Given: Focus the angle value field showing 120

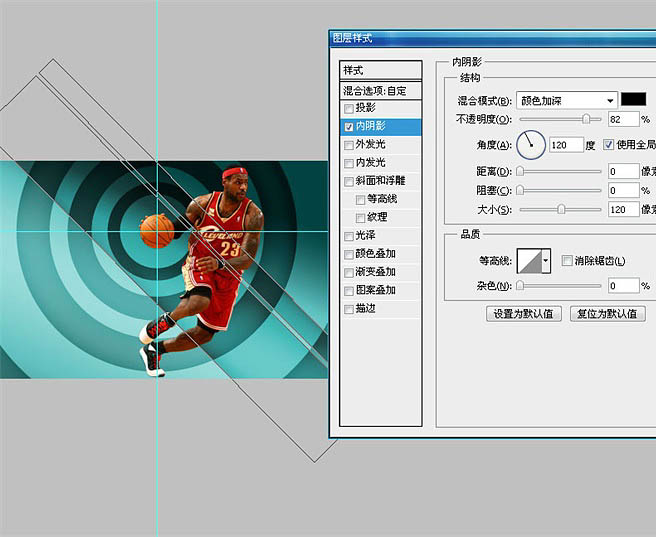Looking at the screenshot, I should (566, 145).
